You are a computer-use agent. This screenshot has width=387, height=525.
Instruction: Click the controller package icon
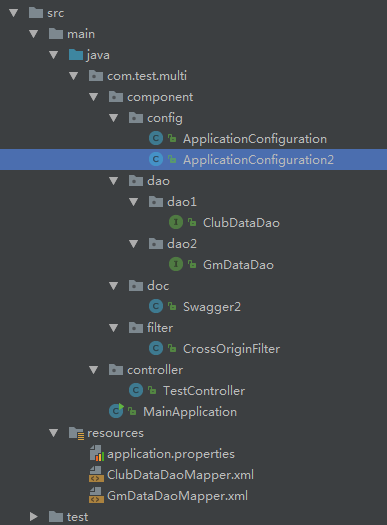pyautogui.click(x=116, y=370)
